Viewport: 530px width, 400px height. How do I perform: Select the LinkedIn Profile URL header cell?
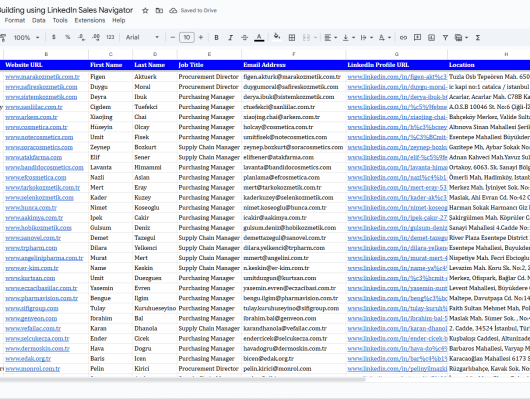397,65
